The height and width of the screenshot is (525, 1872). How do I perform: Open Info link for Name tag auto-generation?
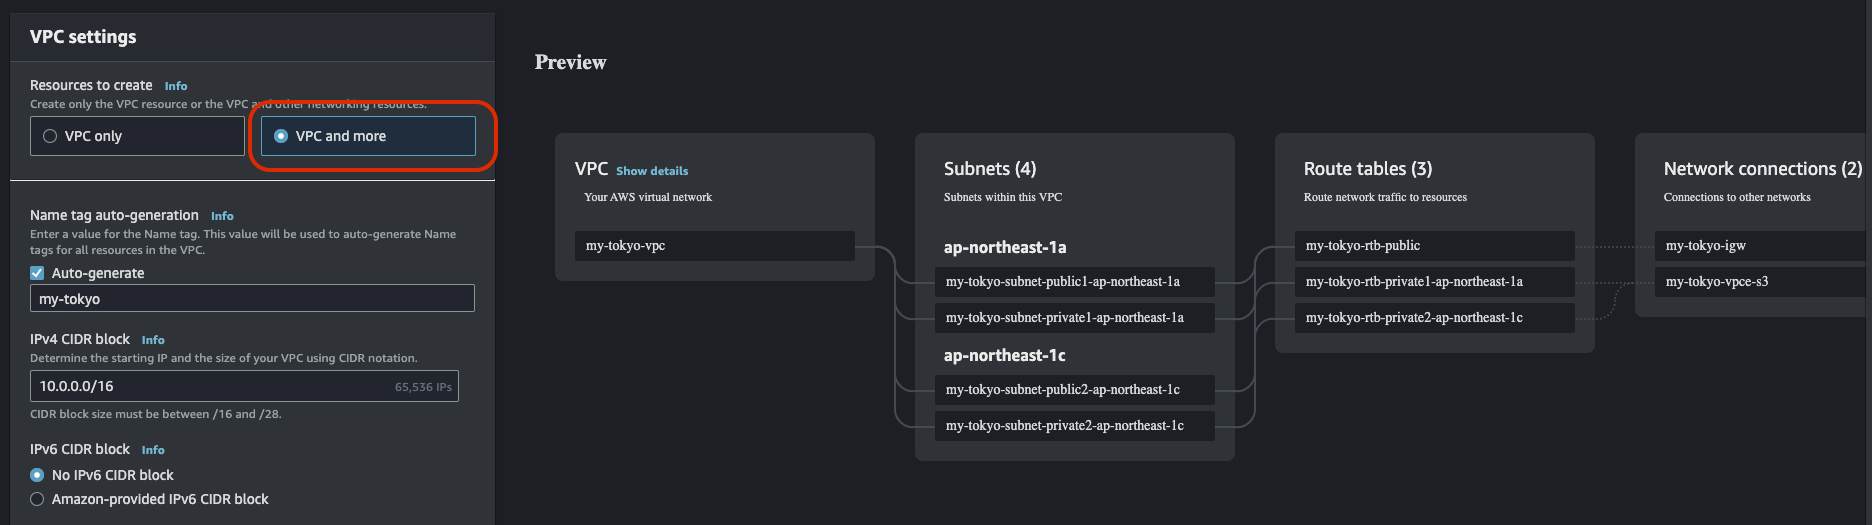[222, 216]
